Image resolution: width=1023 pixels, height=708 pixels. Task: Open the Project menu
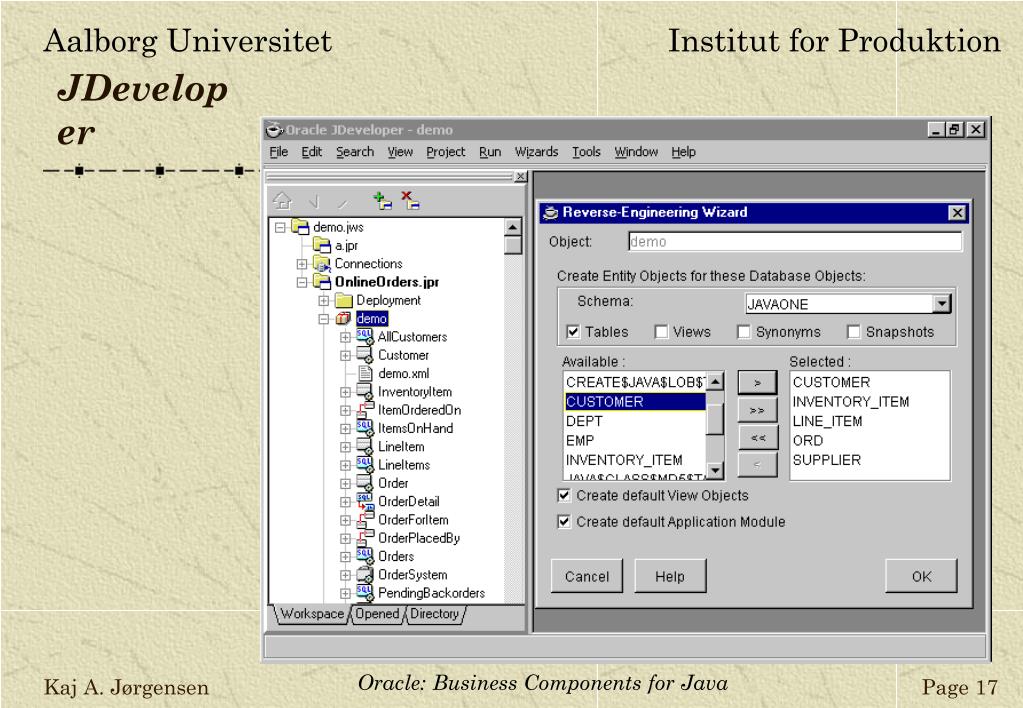(x=446, y=151)
